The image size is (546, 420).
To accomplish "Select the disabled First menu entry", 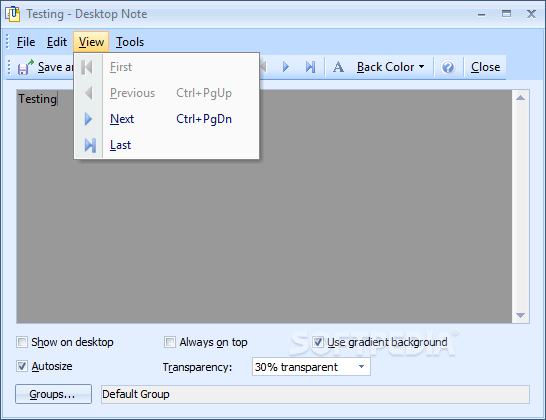I will (x=167, y=67).
